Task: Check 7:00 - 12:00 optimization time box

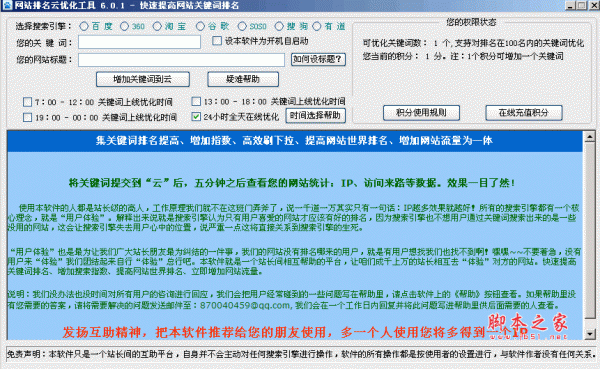Action: click(x=28, y=102)
